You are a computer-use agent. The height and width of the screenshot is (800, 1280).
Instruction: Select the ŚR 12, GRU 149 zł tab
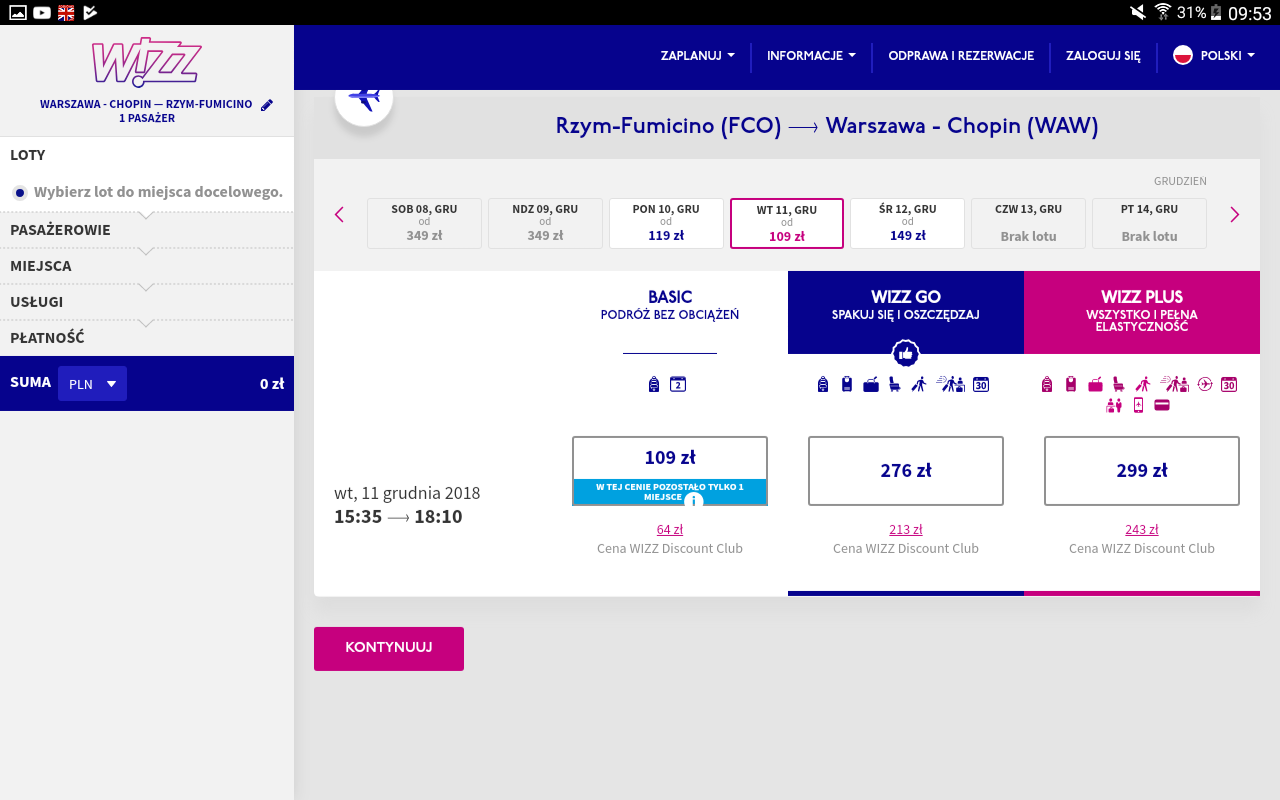[x=908, y=223]
